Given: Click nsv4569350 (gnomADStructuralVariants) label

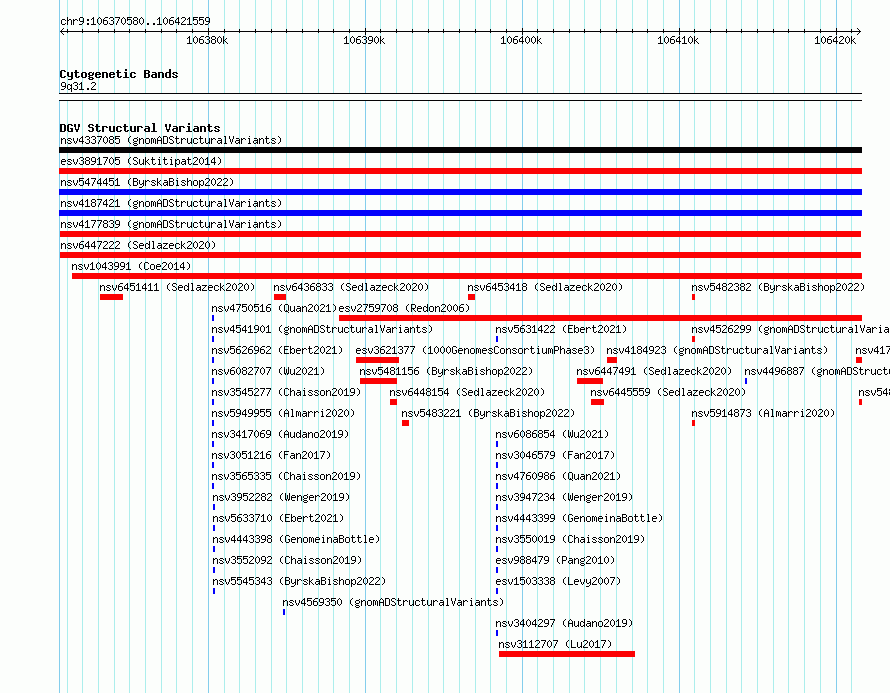Looking at the screenshot, I should click(393, 602).
